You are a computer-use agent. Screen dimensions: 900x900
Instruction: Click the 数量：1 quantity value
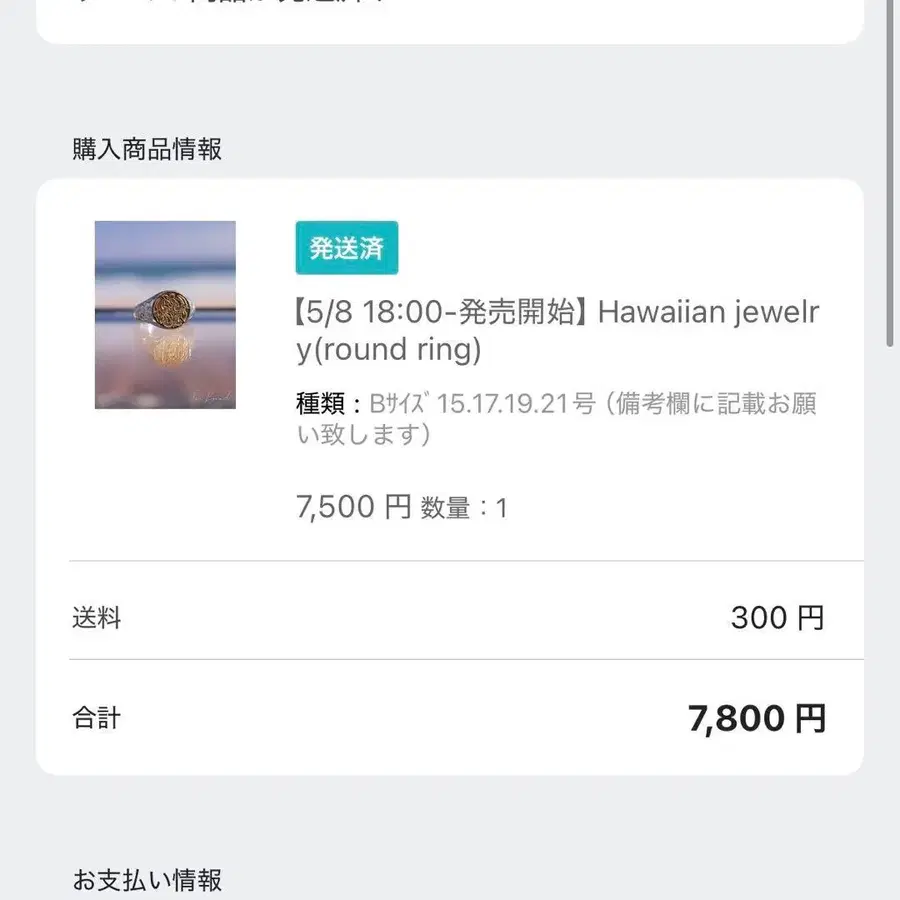pos(462,507)
